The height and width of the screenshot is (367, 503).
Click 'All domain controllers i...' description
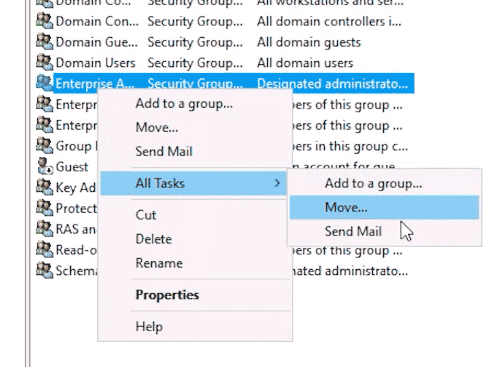click(x=329, y=21)
